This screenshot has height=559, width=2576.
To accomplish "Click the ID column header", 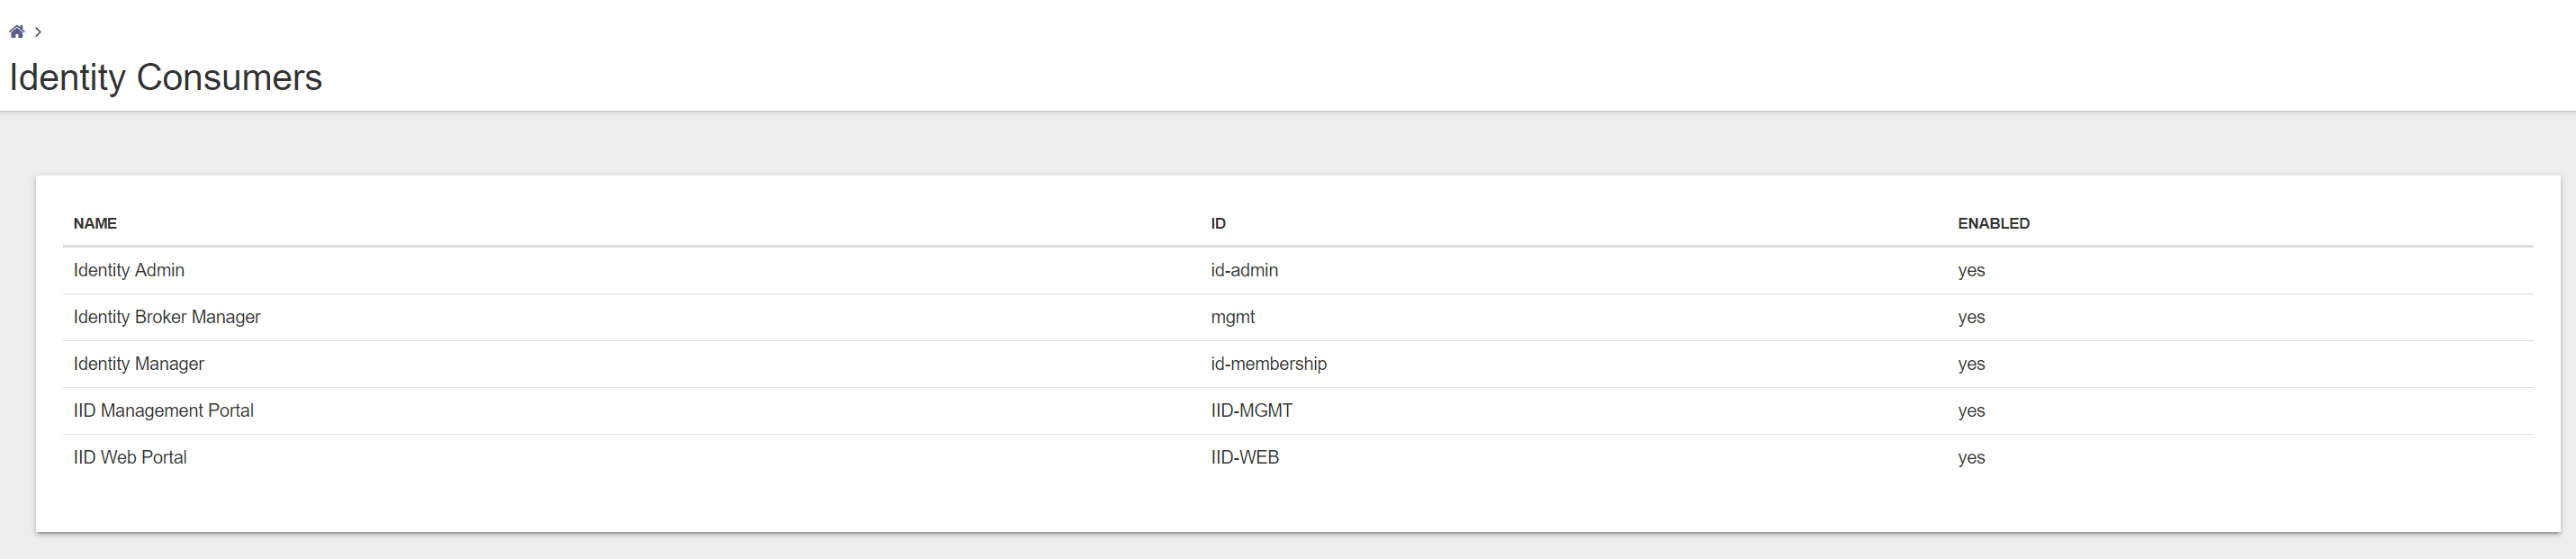I will 1218,224.
